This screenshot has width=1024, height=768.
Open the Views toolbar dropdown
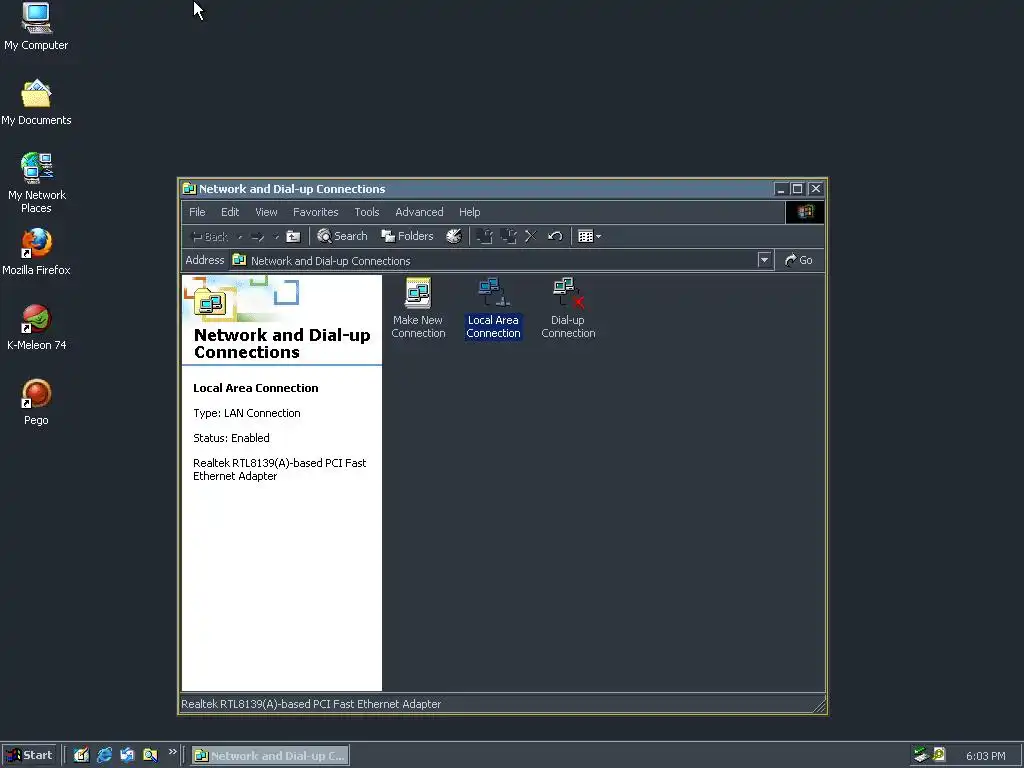click(590, 236)
